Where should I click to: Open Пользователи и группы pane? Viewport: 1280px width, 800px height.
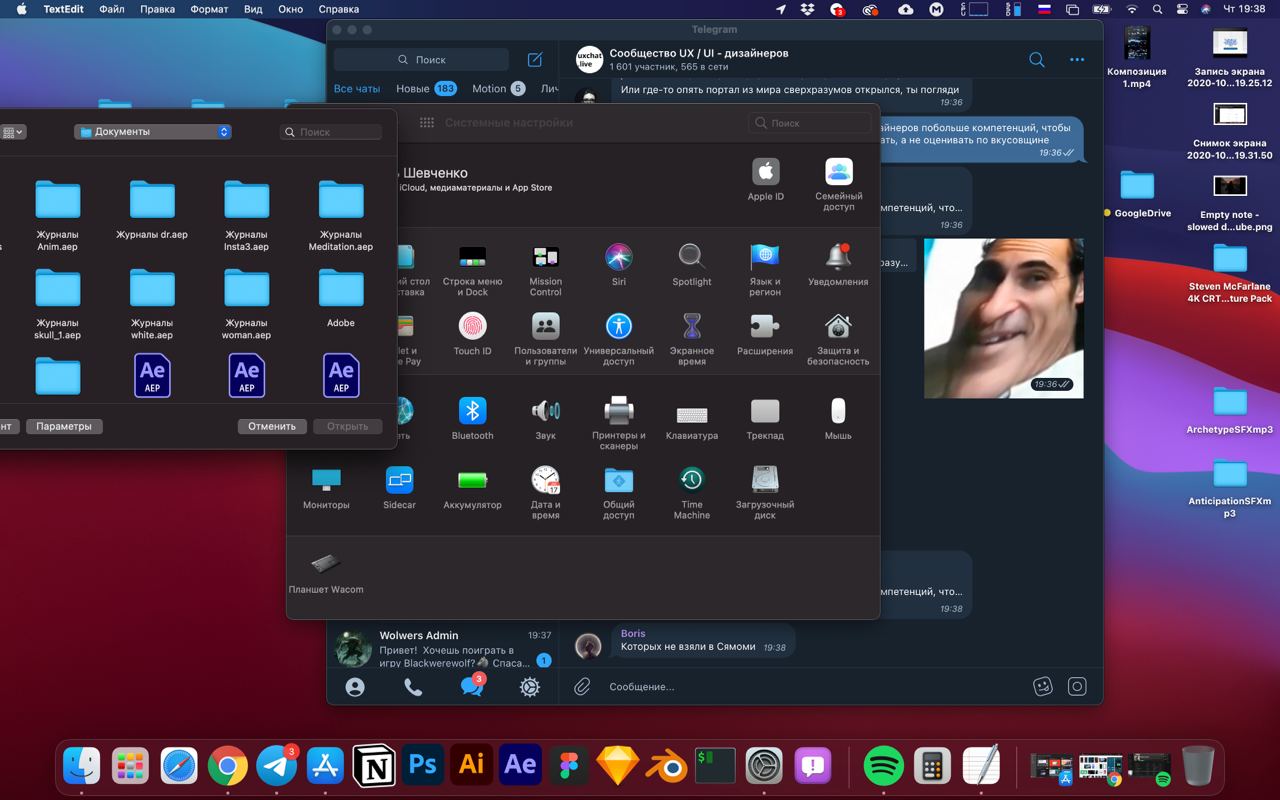pos(546,339)
